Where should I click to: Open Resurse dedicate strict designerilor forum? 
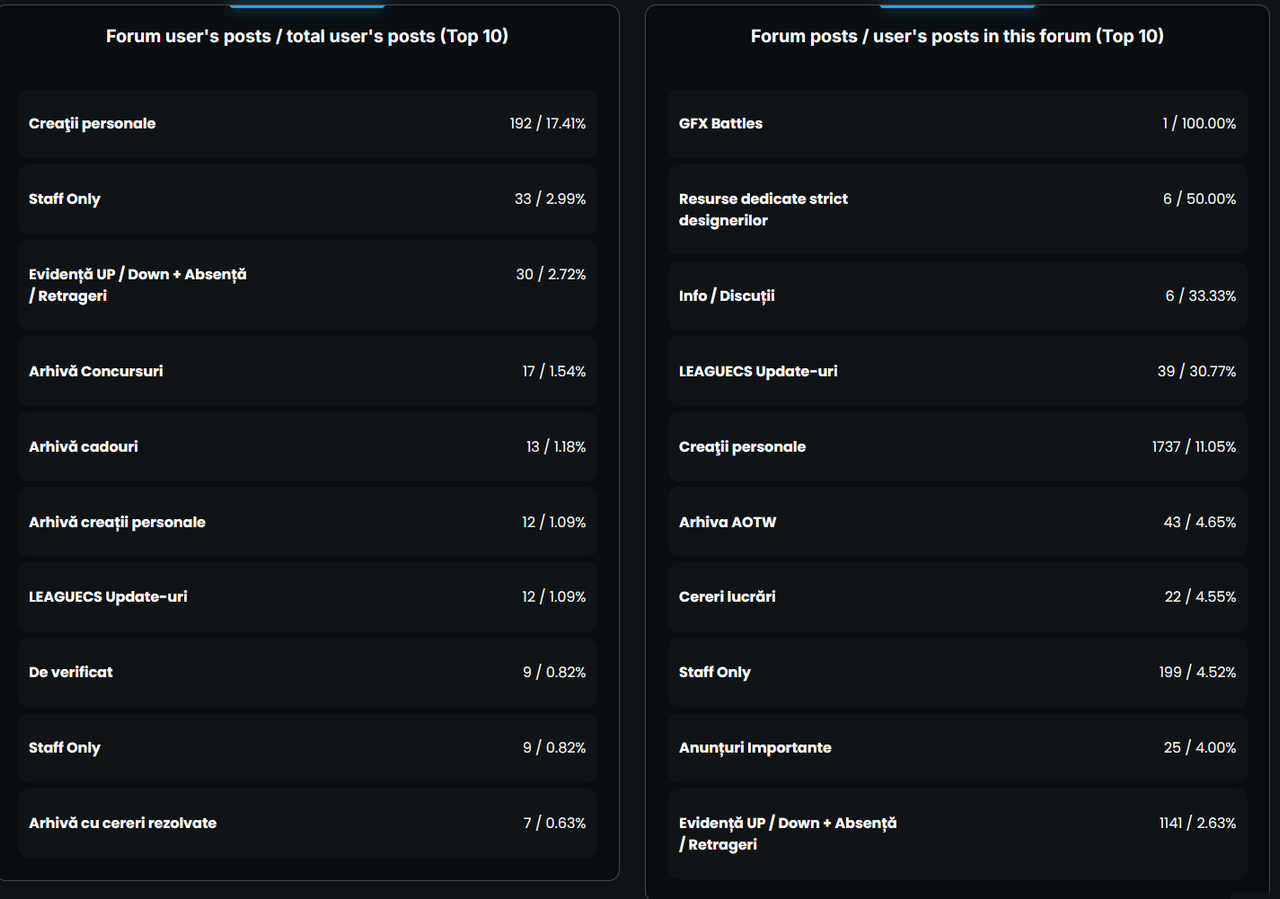click(763, 210)
